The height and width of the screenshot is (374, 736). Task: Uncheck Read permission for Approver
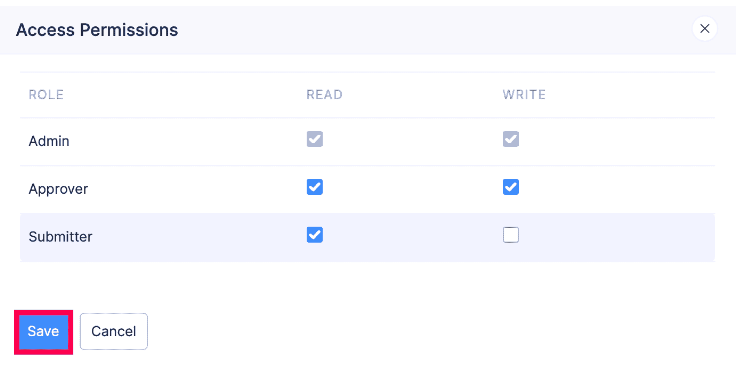pos(314,187)
